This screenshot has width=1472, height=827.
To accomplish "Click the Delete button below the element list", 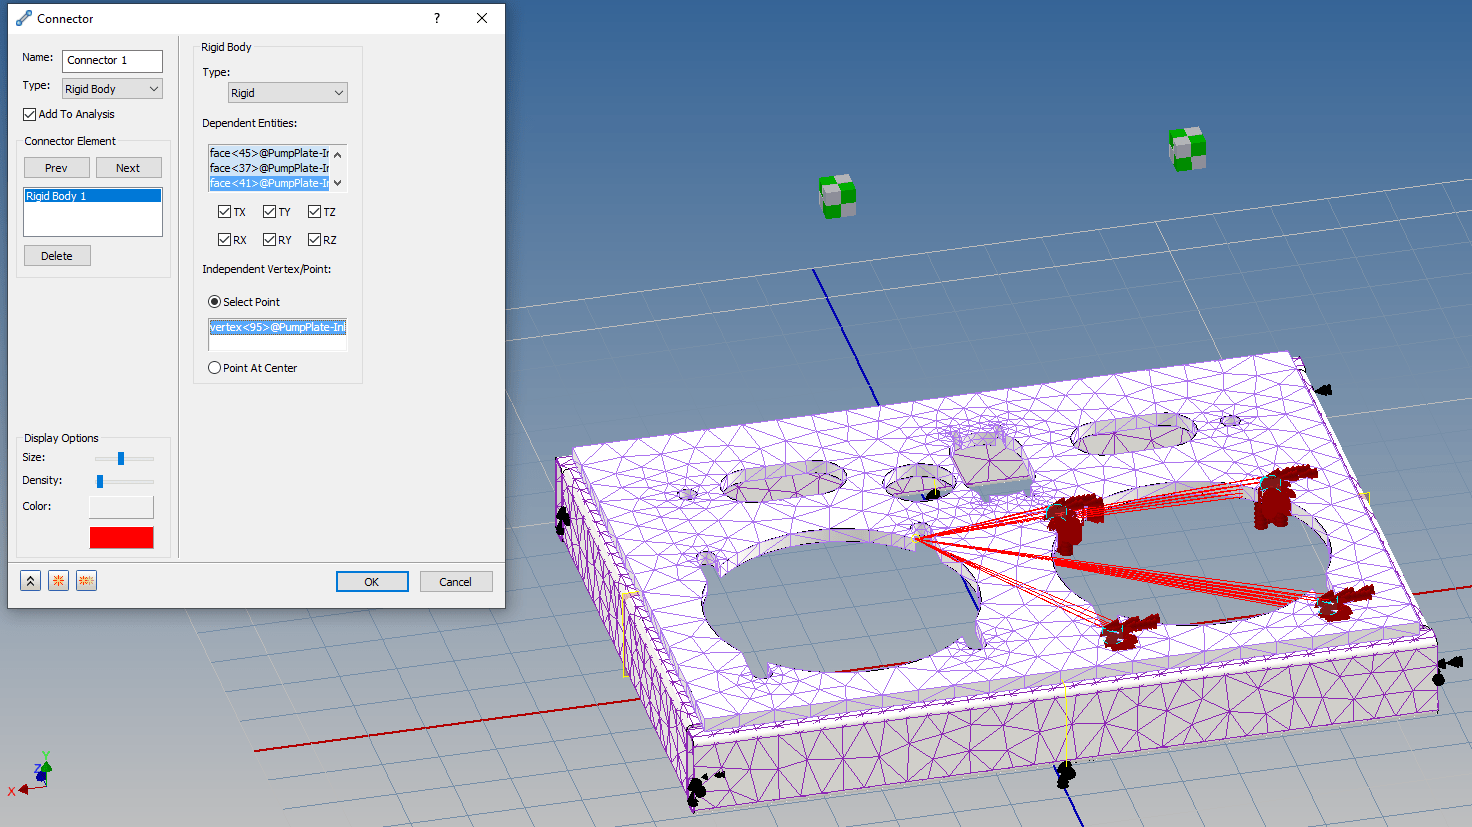I will pyautogui.click(x=57, y=255).
